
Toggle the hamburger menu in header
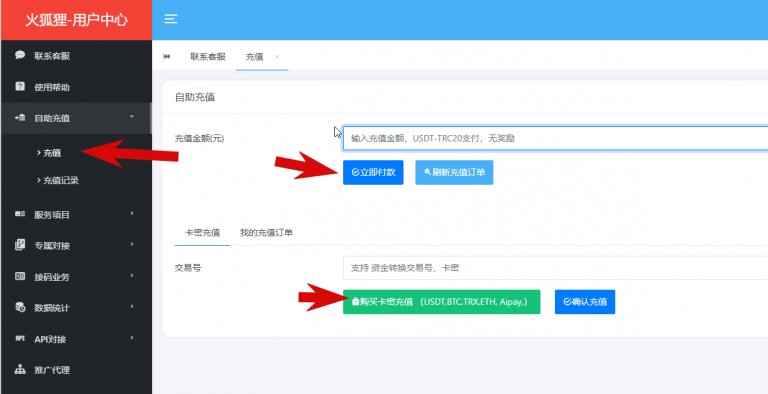click(x=170, y=19)
